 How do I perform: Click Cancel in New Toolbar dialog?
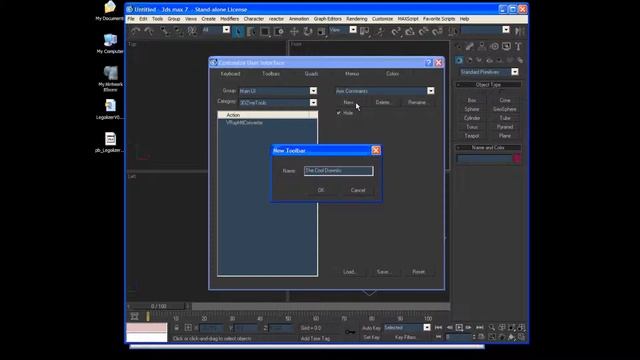click(358, 190)
